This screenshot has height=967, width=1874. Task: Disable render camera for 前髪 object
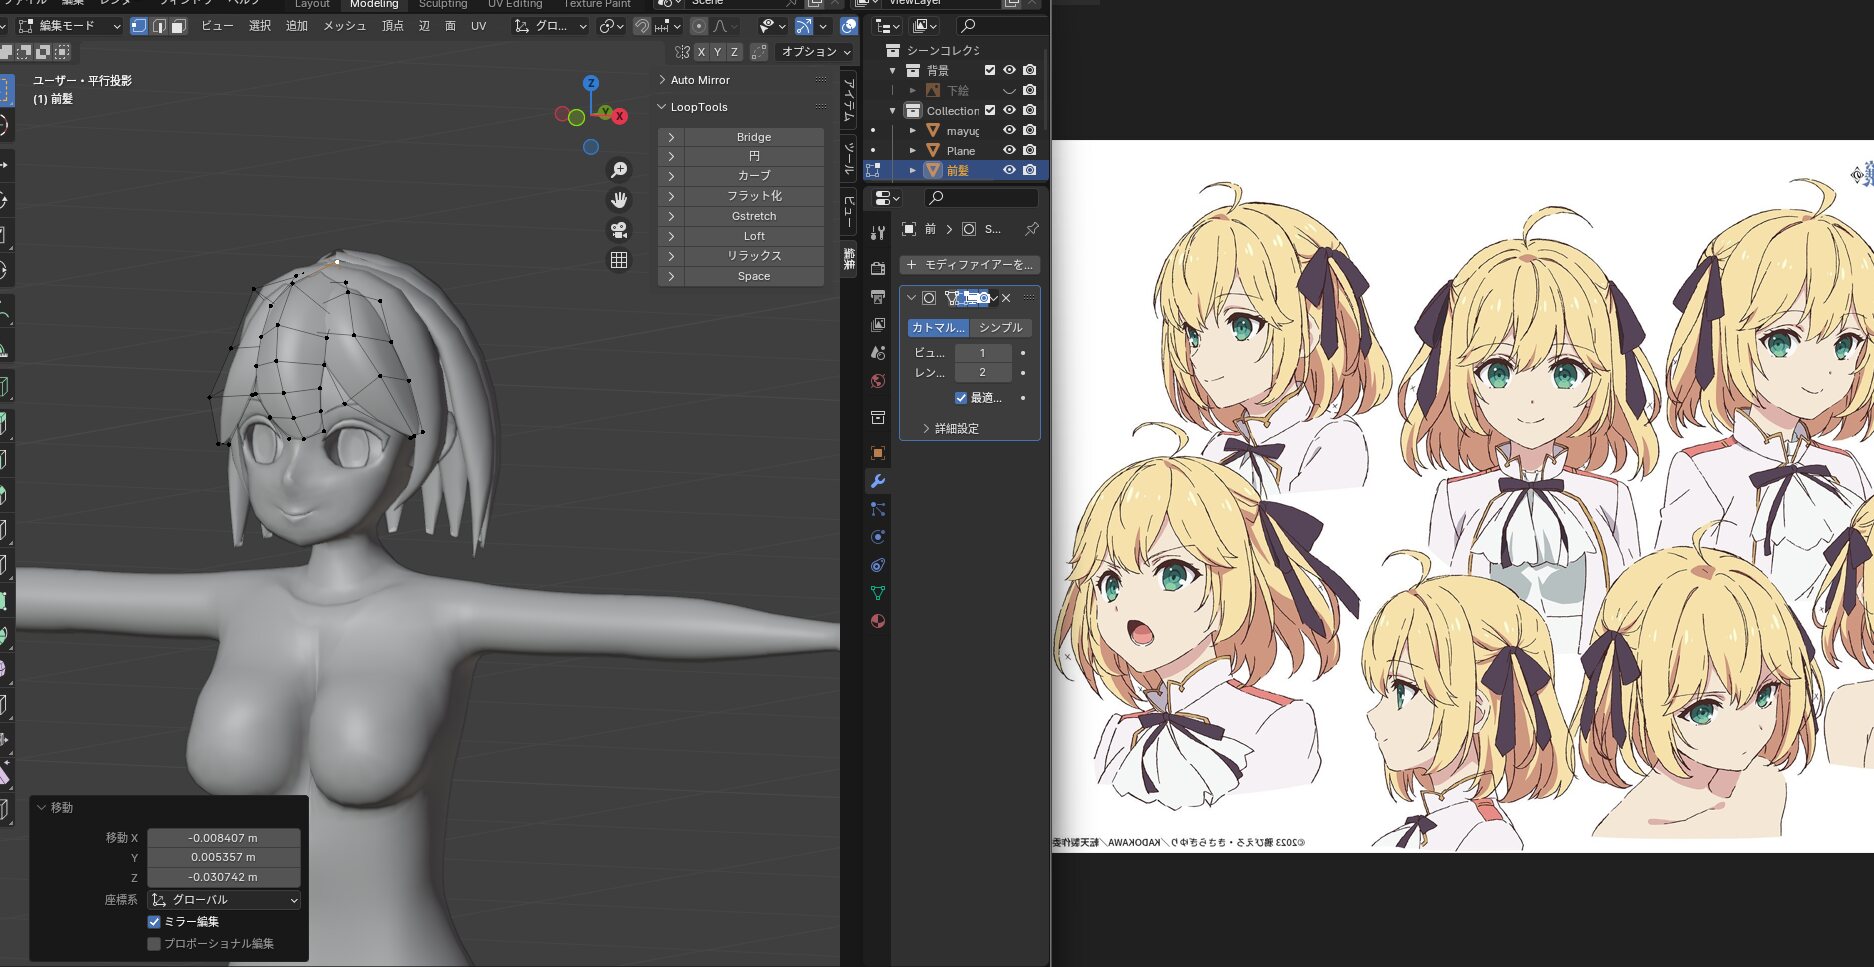[1029, 170]
